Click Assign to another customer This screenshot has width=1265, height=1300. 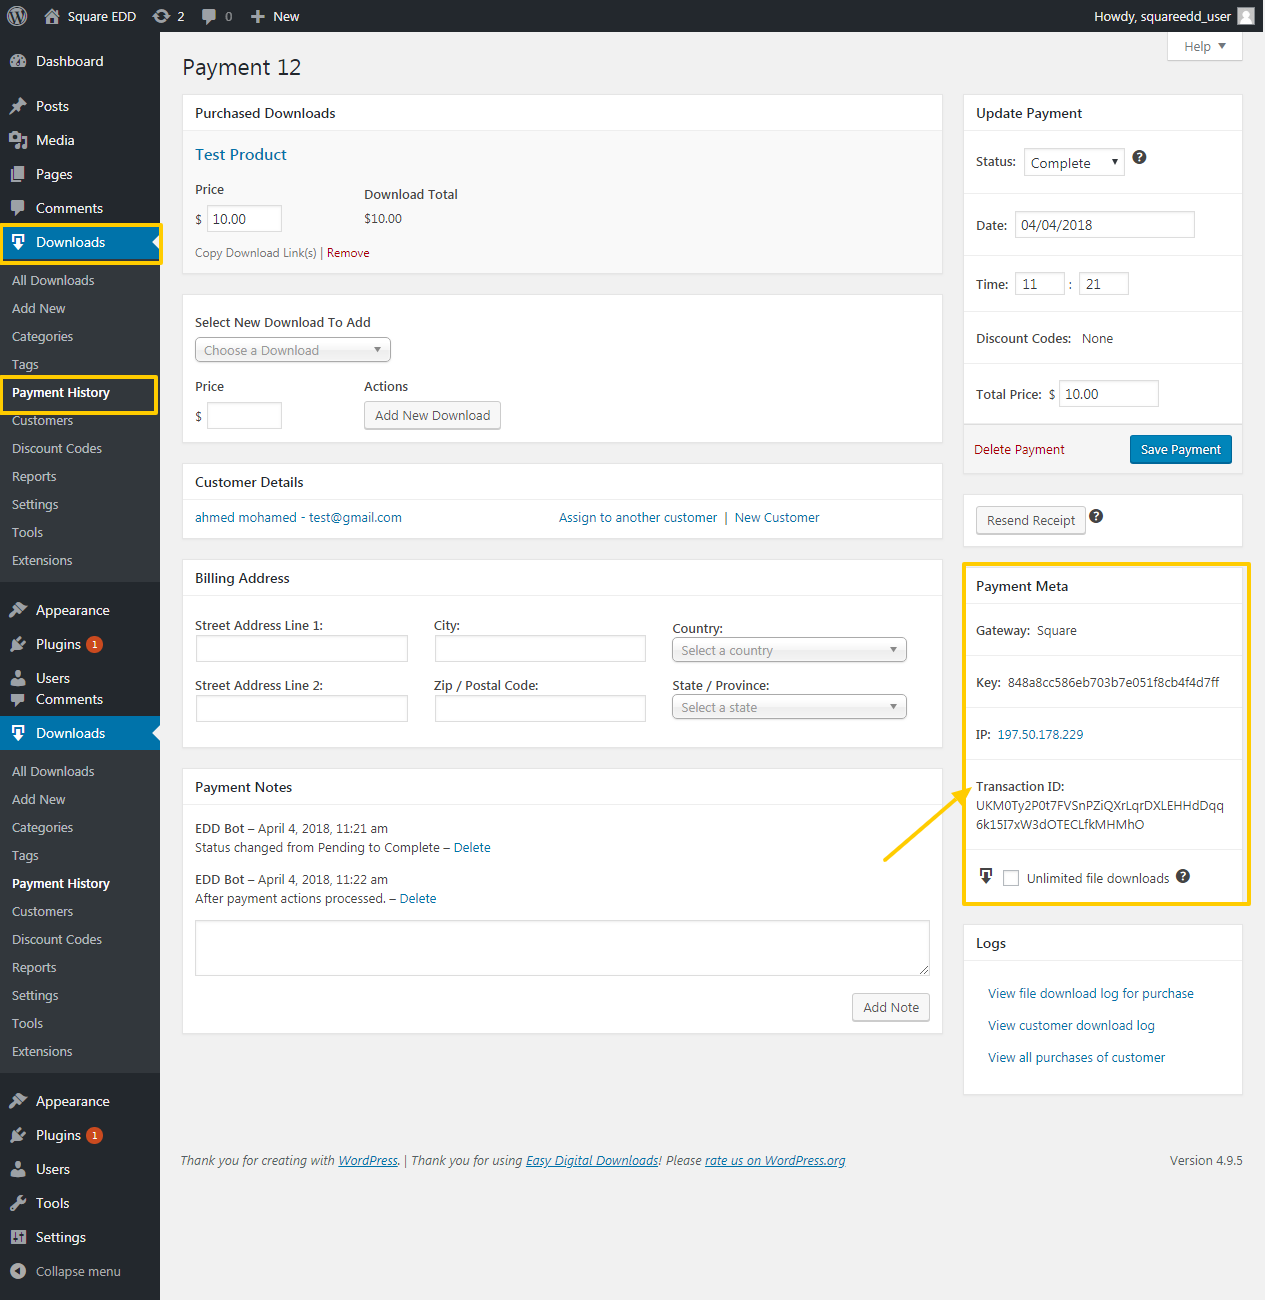[x=638, y=517]
